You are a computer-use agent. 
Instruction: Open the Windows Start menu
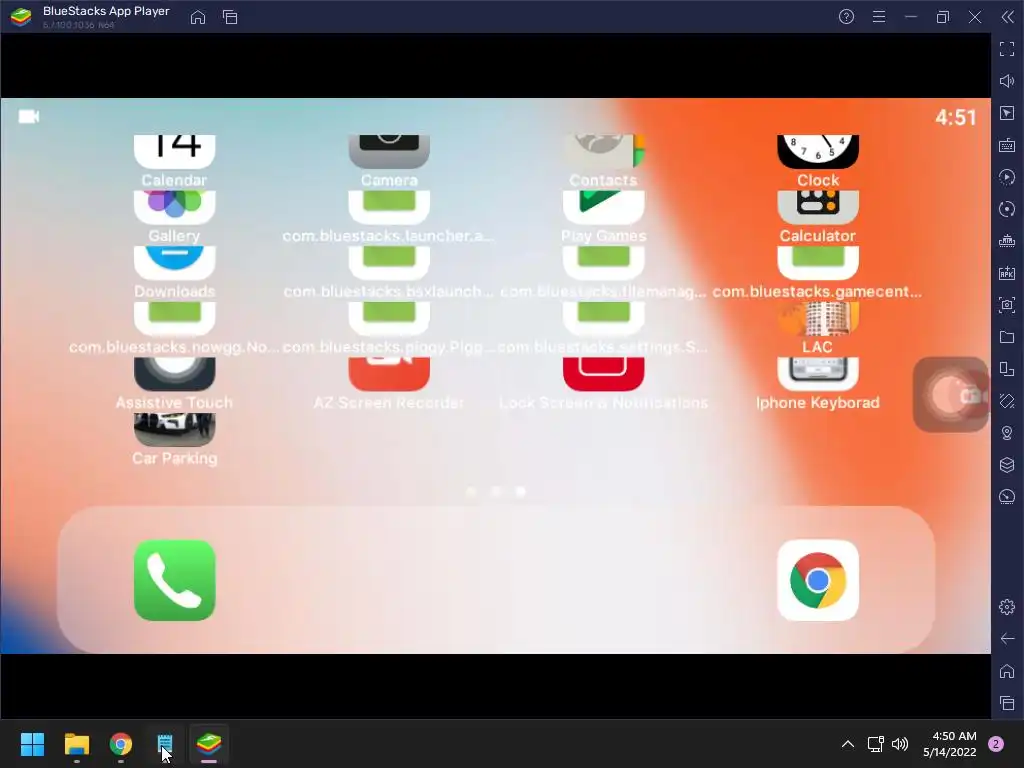(x=32, y=744)
